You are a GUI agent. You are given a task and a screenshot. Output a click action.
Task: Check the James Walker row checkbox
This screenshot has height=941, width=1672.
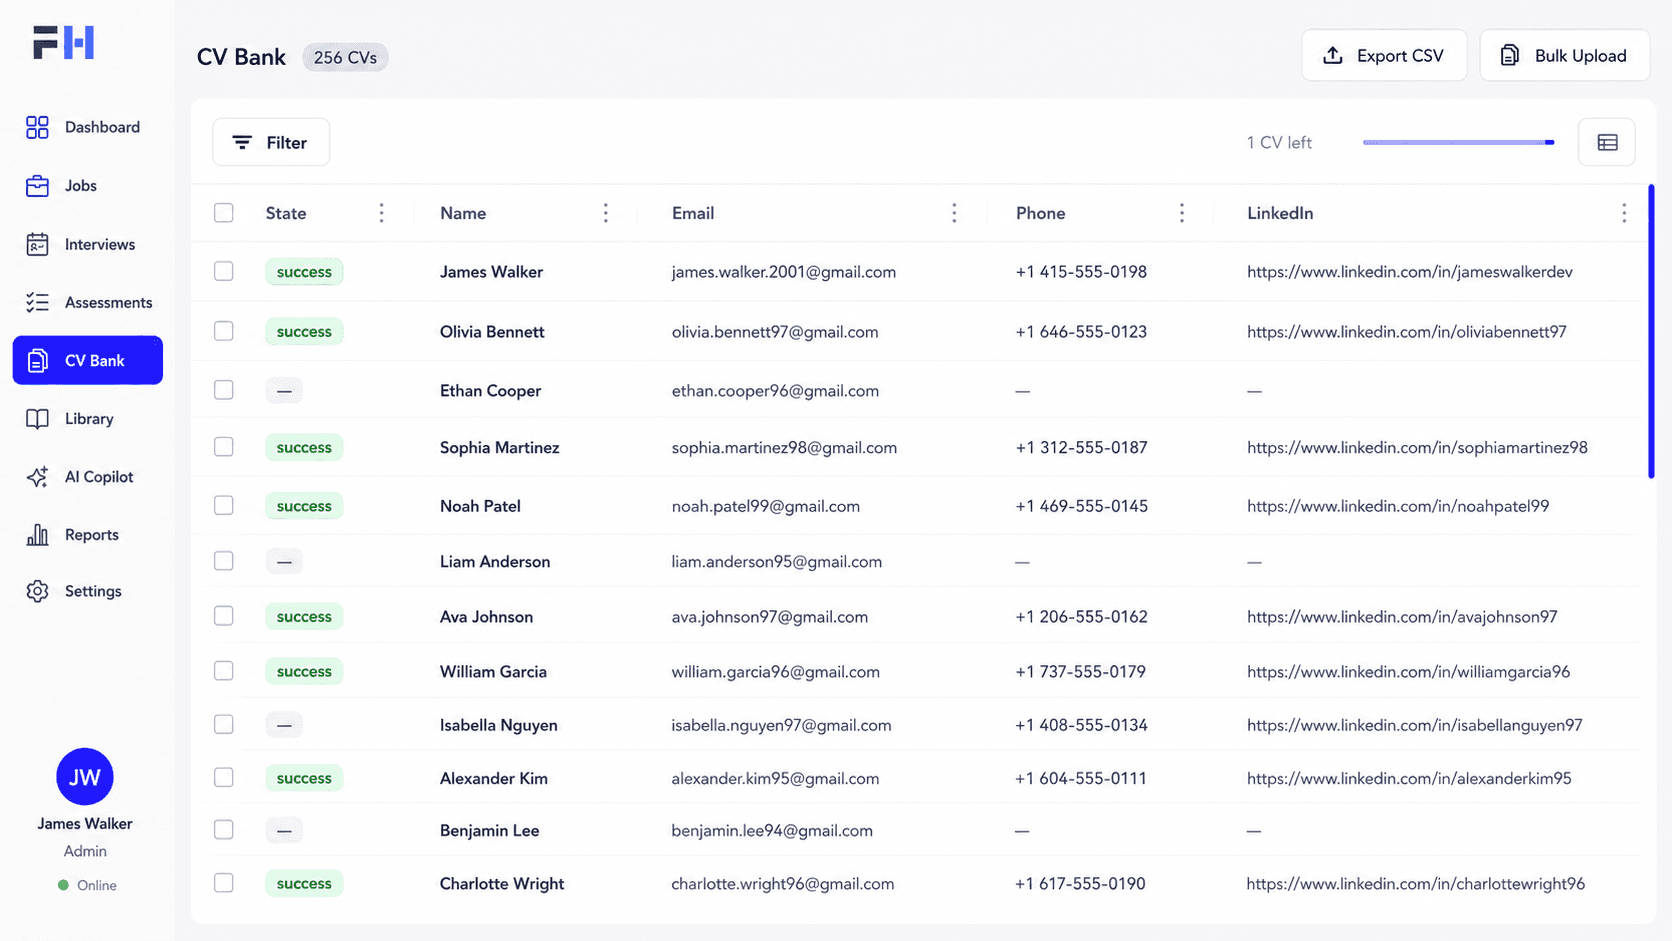pyautogui.click(x=224, y=272)
